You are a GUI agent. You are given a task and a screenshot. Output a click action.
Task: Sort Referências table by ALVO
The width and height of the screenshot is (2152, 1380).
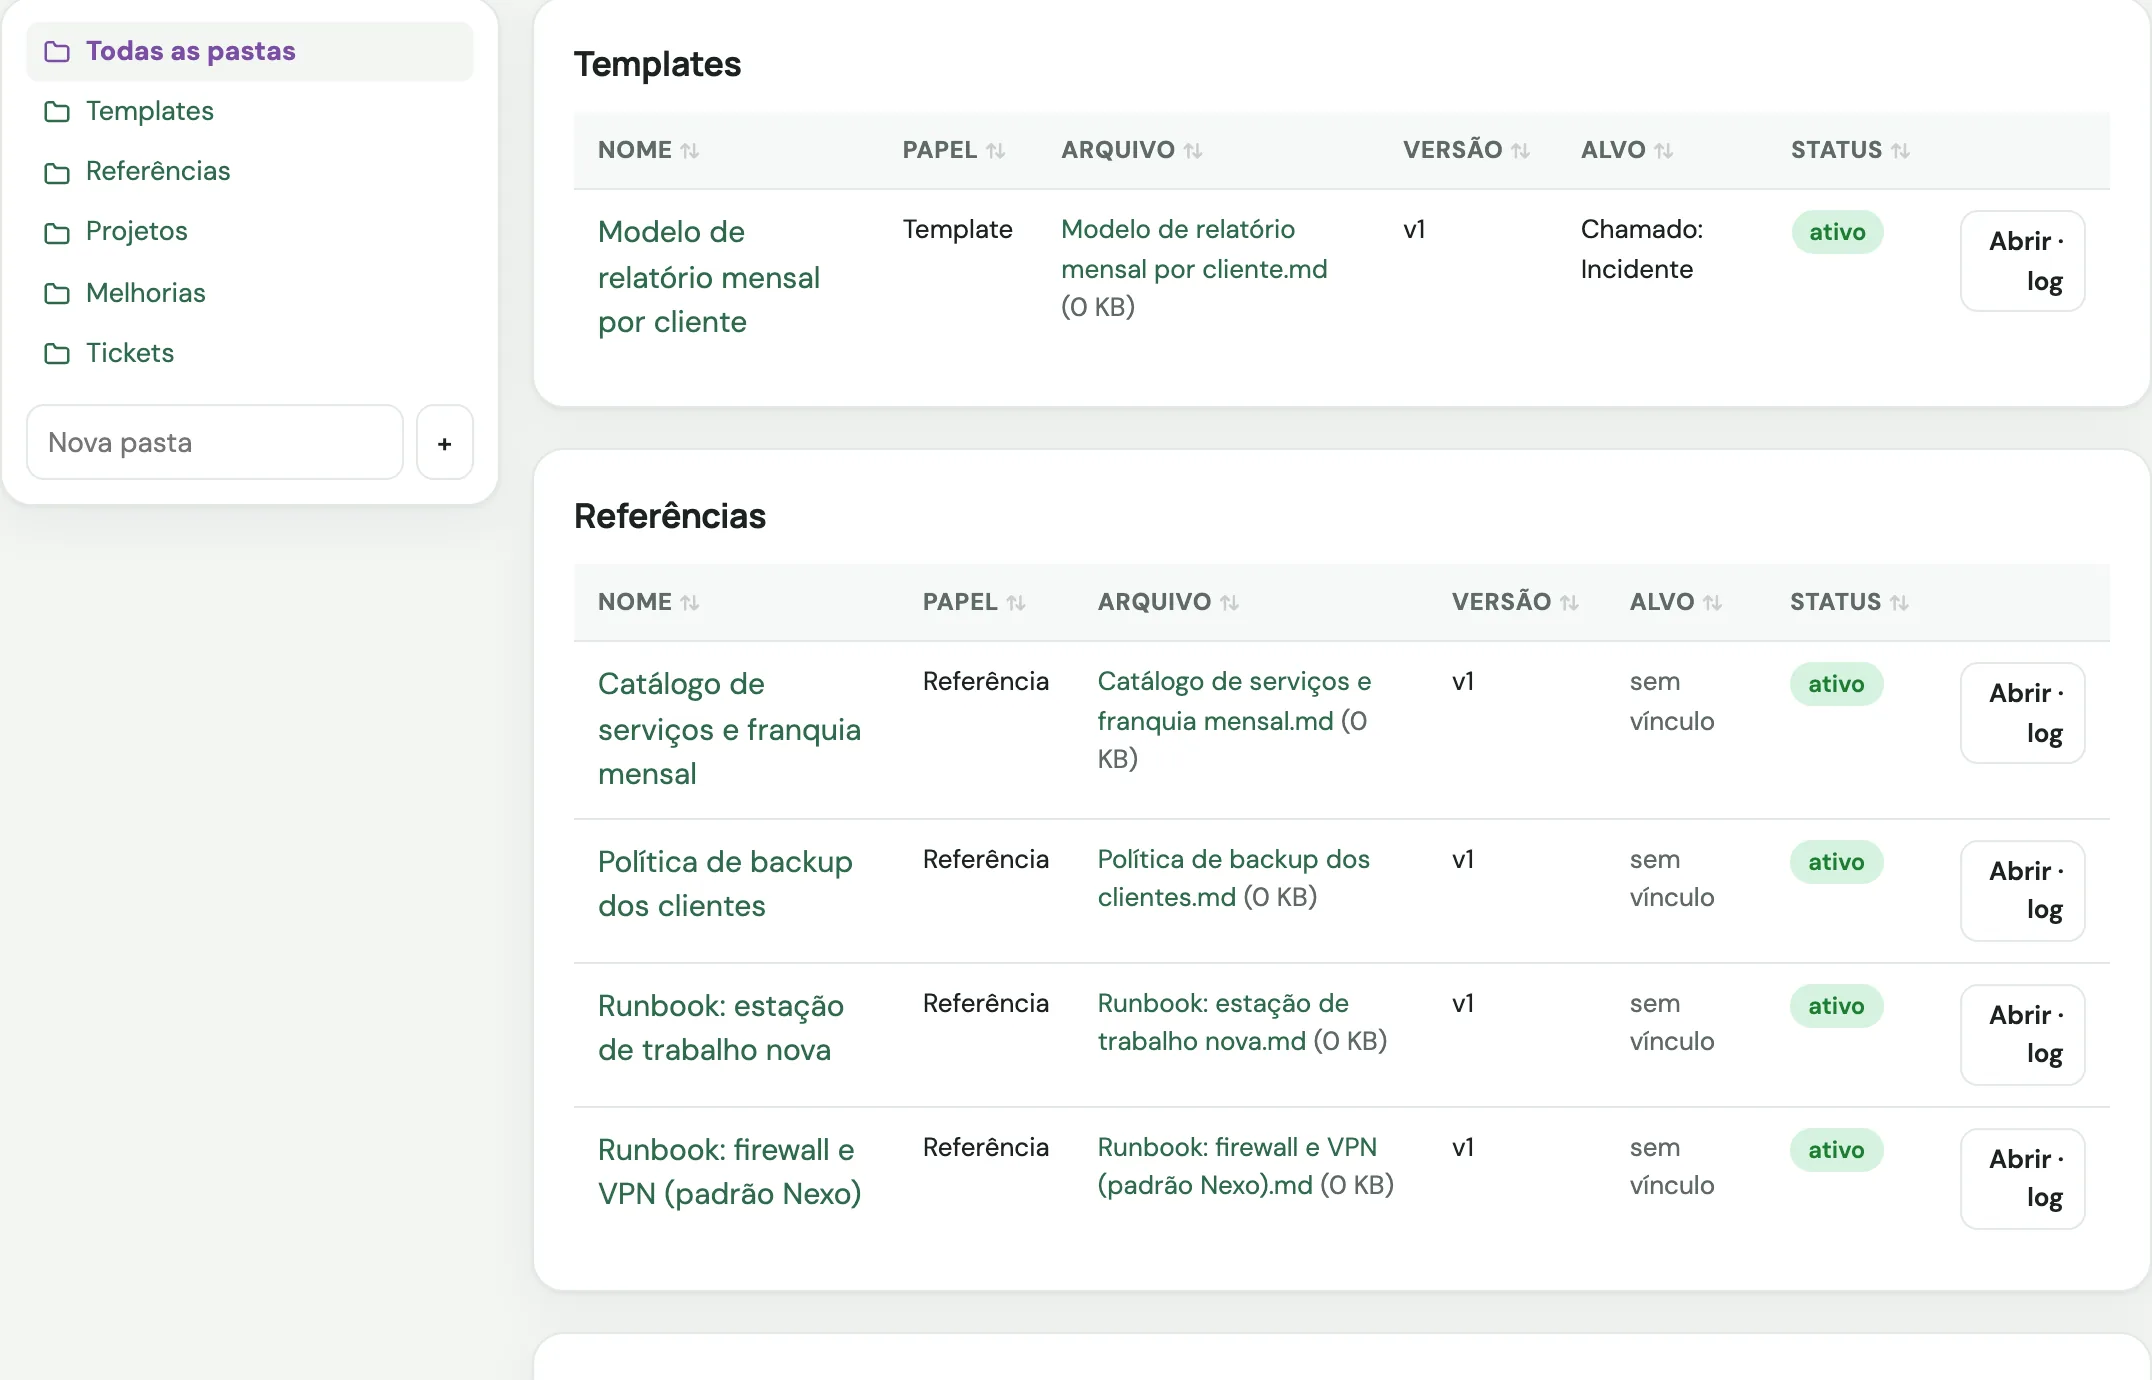[x=1675, y=602]
